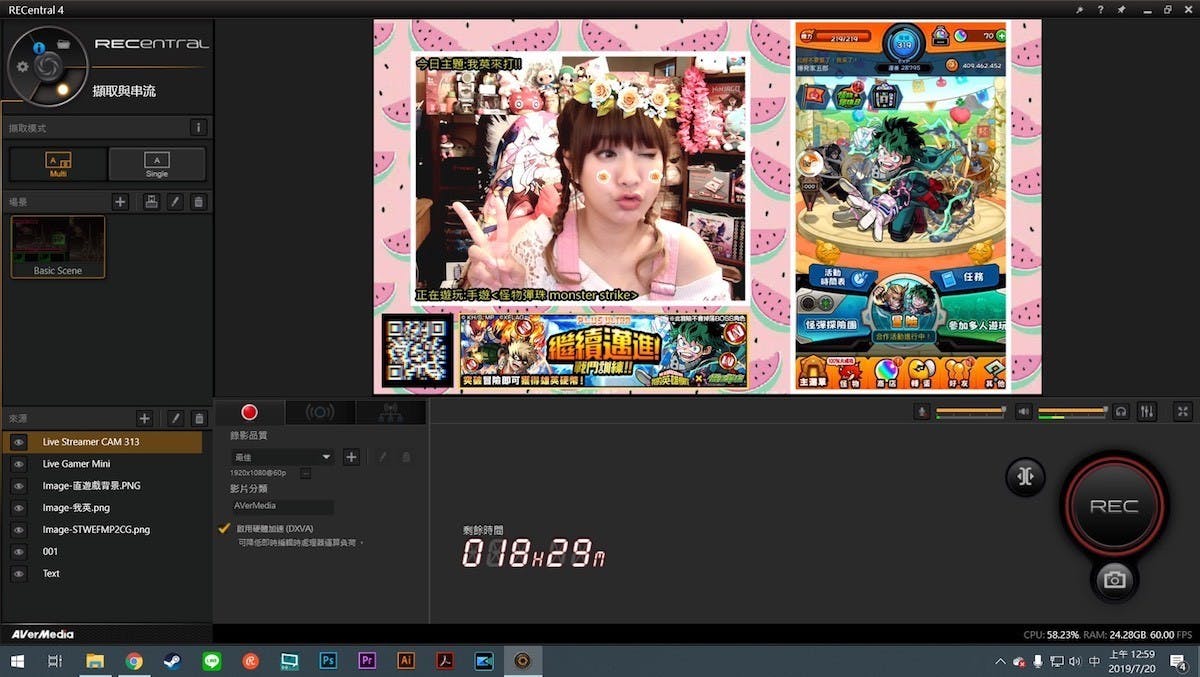Open the settings gear on the RECentral dial
Viewport: 1200px width, 677px height.
(23, 67)
